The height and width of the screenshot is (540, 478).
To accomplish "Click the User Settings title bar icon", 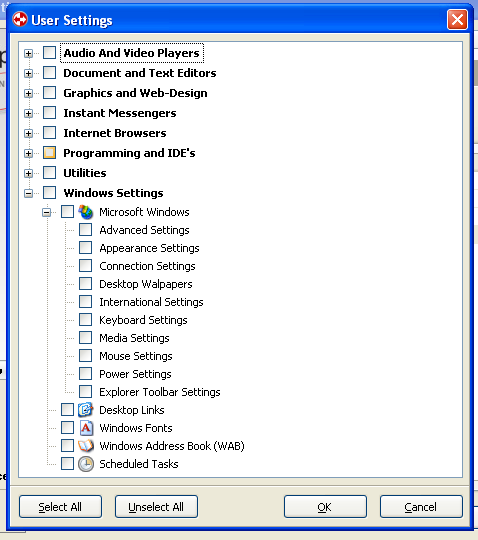I will 20,19.
